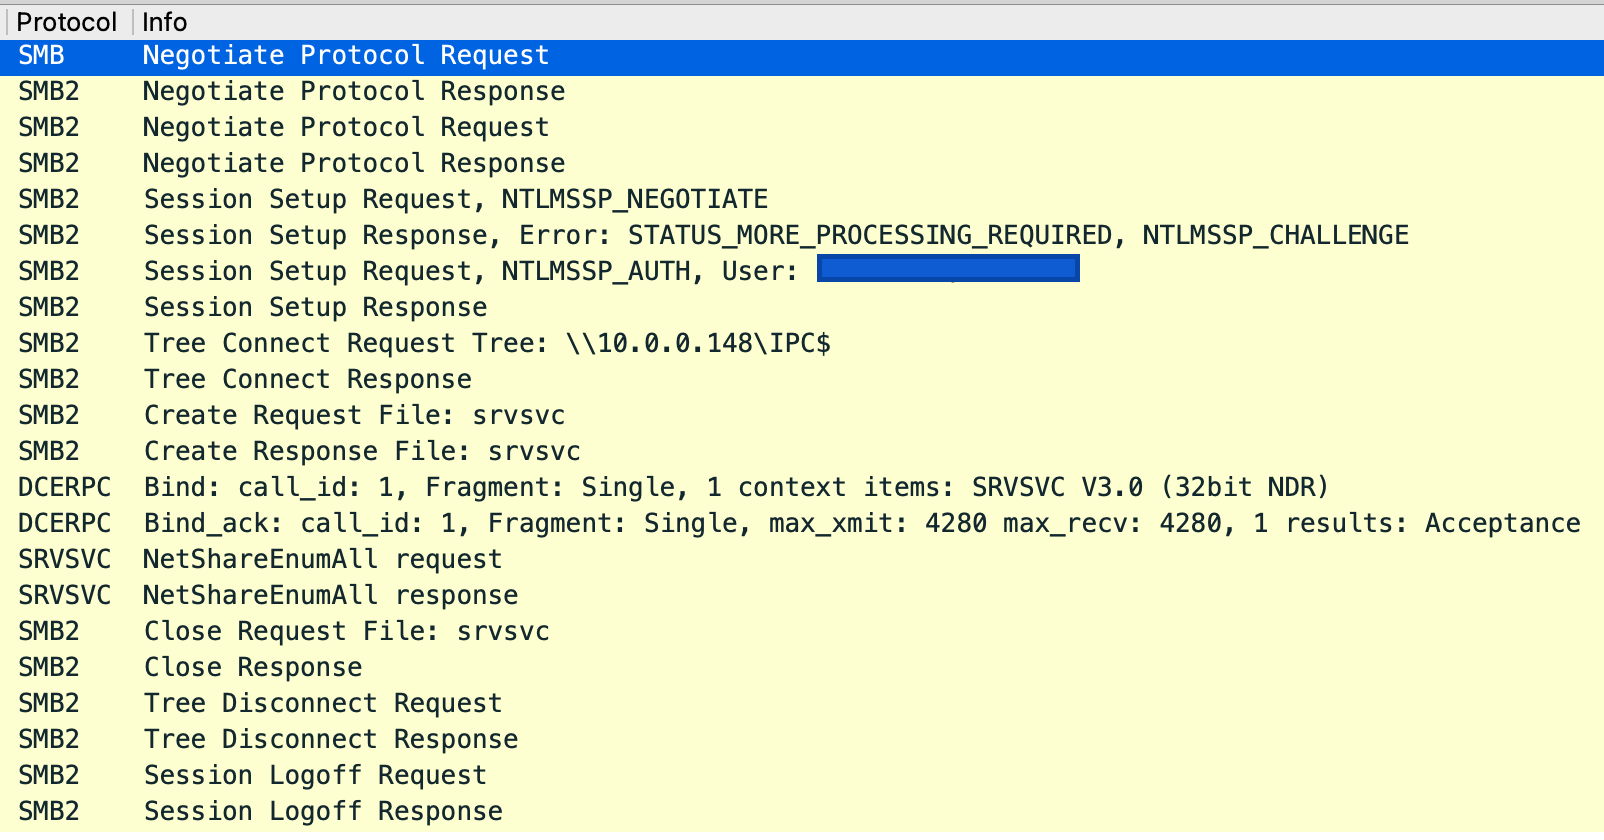
Task: Select the Session Logoff Request packet
Action: [x=315, y=776]
